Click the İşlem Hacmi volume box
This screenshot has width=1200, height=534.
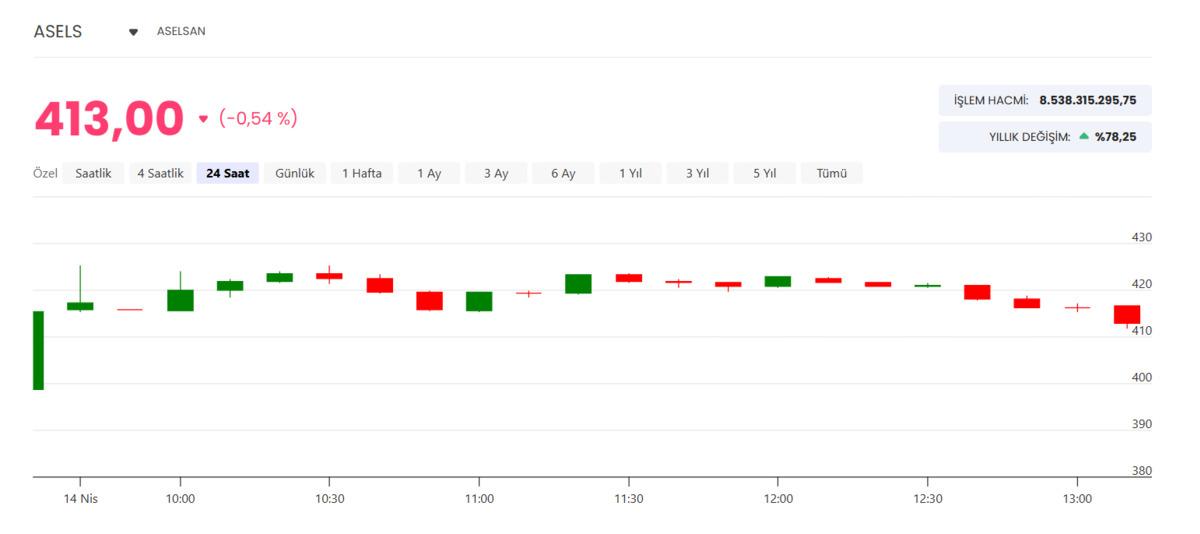1044,100
